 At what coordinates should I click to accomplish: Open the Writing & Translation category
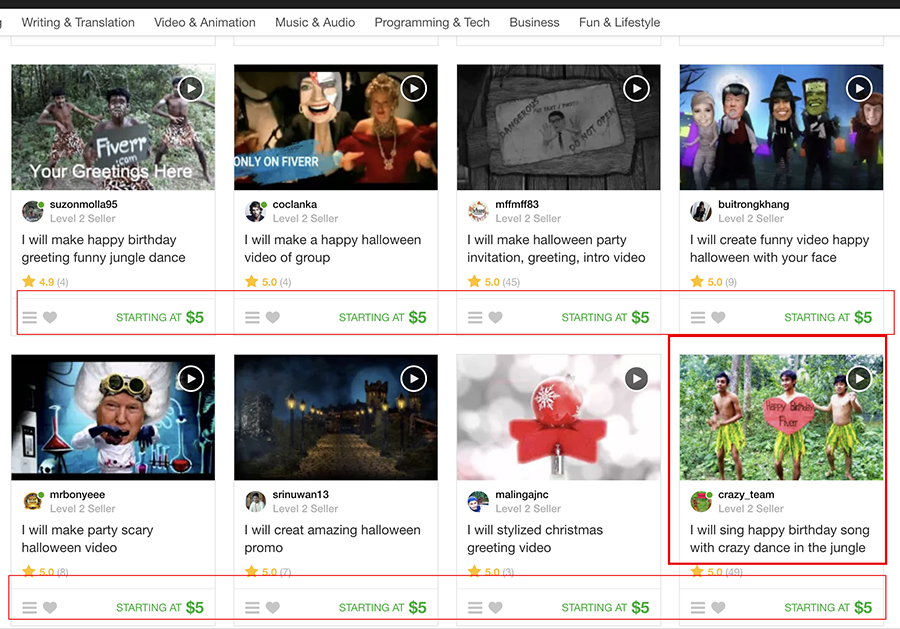point(78,22)
